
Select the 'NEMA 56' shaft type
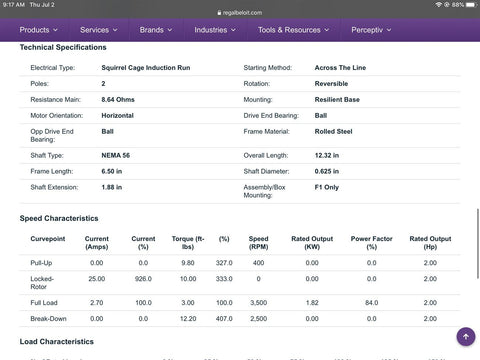point(116,155)
